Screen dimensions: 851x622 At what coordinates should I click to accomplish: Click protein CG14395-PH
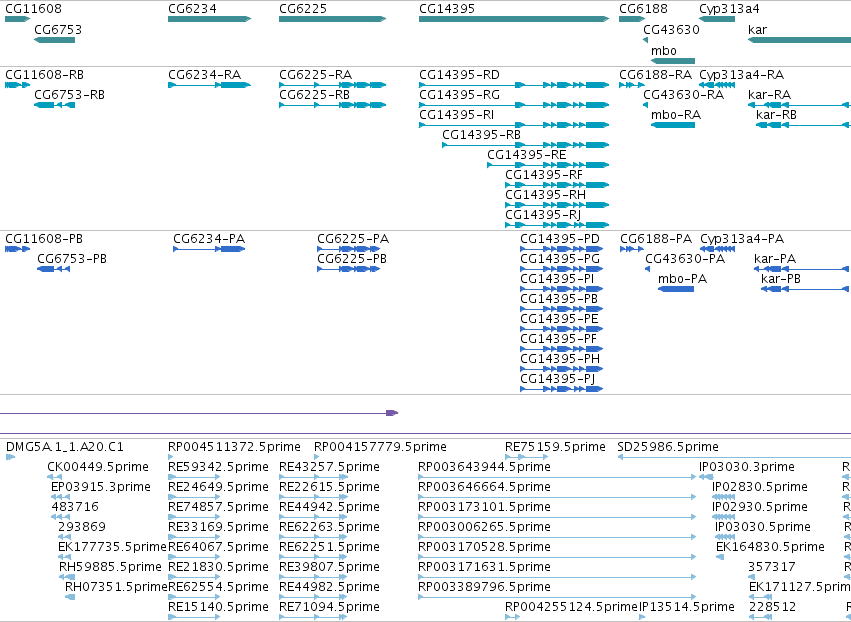click(x=560, y=359)
